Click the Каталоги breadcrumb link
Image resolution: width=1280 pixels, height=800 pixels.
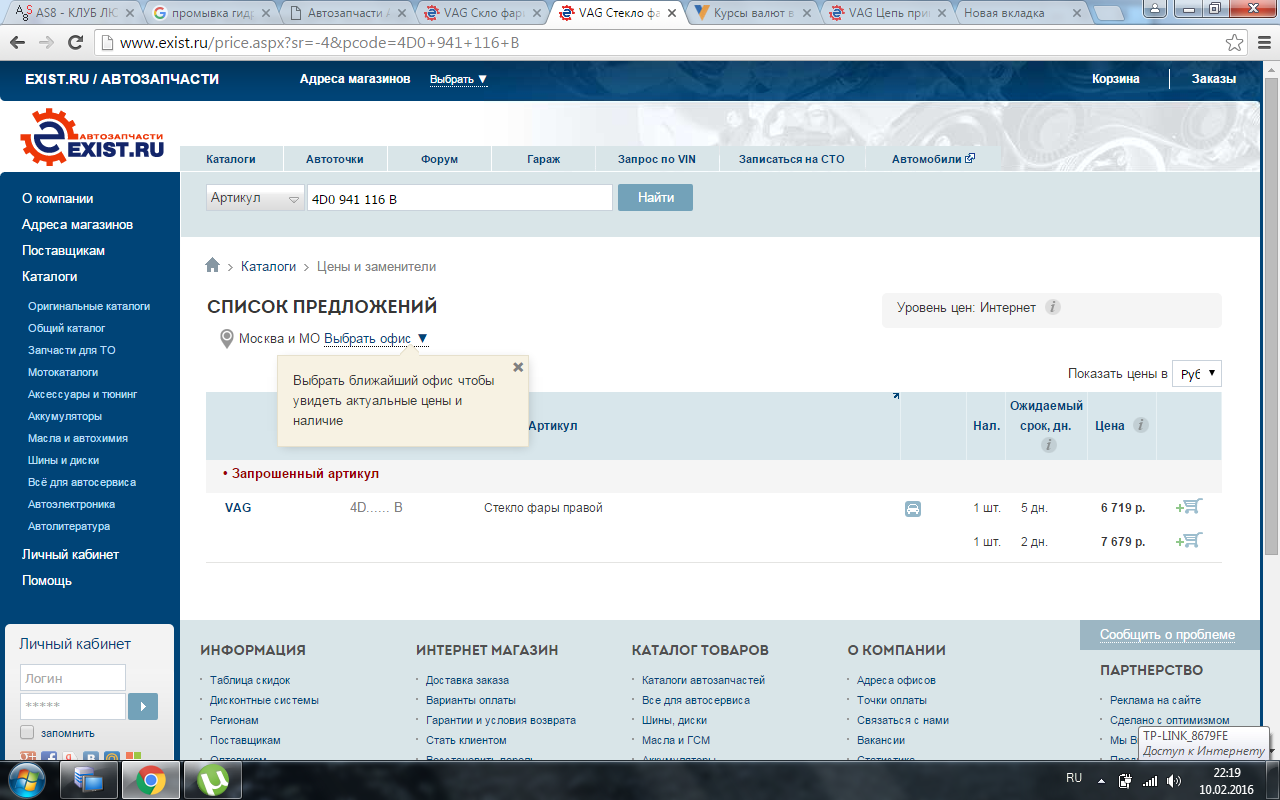pos(268,267)
